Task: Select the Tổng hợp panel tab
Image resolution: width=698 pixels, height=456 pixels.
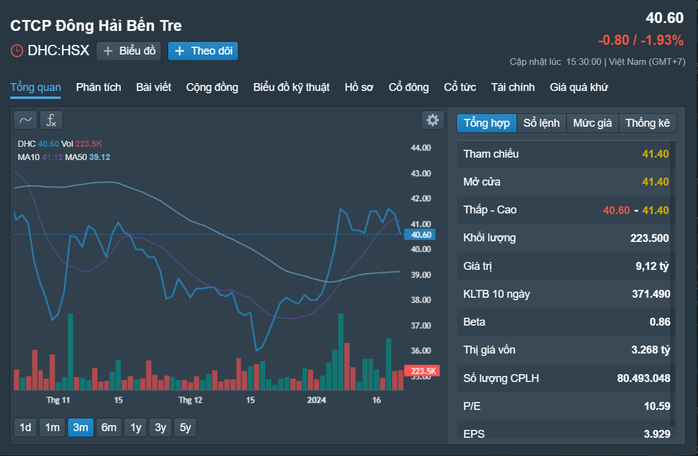Action: point(487,123)
